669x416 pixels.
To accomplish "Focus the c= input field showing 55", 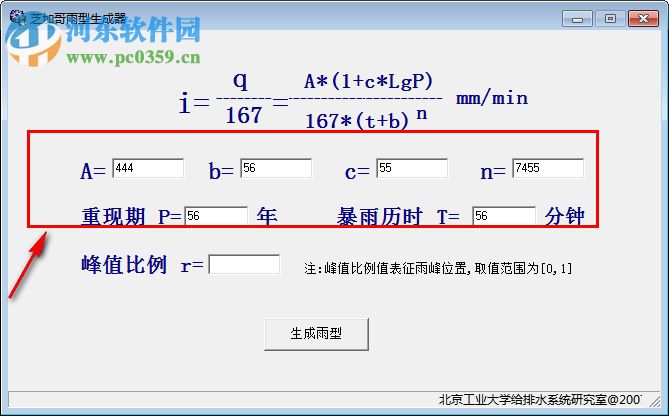I will pos(412,168).
